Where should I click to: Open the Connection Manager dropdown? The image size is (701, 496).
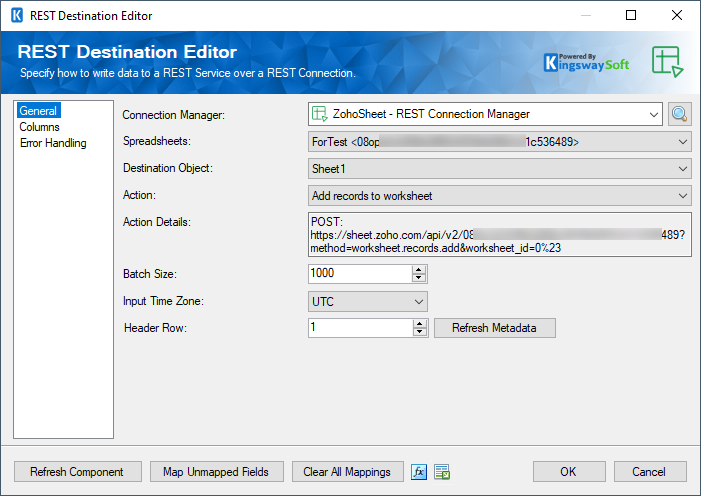pyautogui.click(x=653, y=114)
